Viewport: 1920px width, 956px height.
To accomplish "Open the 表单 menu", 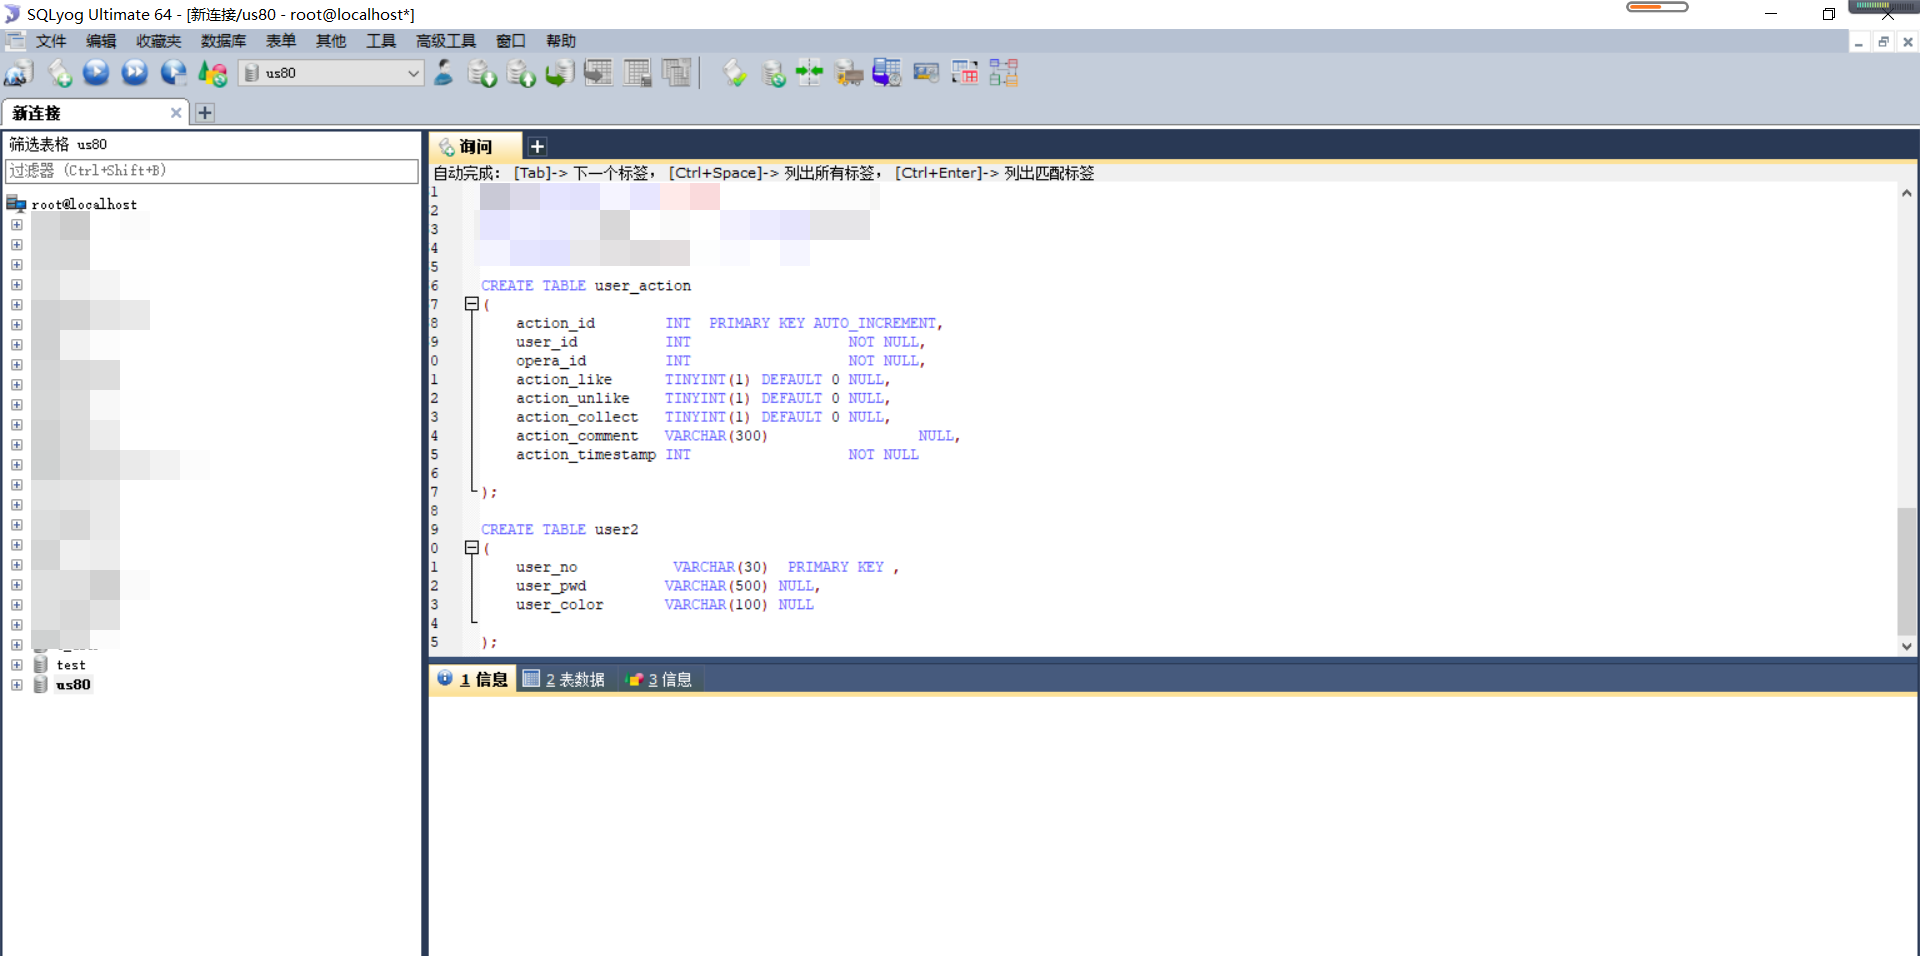I will 281,41.
